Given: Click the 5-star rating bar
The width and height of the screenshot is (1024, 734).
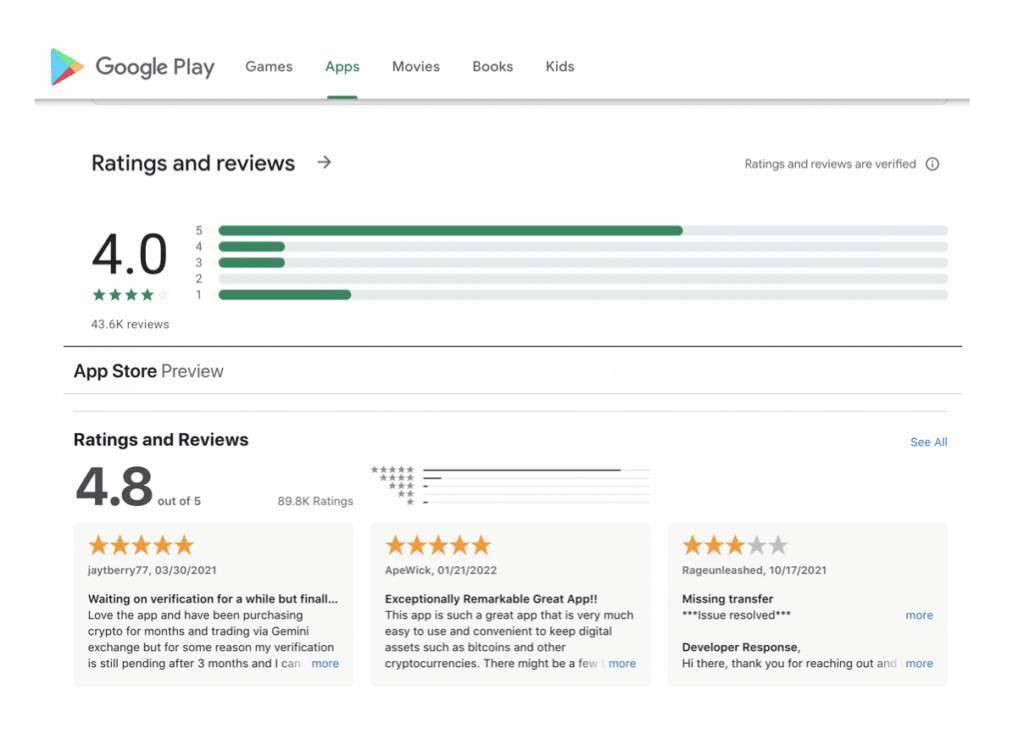Looking at the screenshot, I should pos(583,231).
